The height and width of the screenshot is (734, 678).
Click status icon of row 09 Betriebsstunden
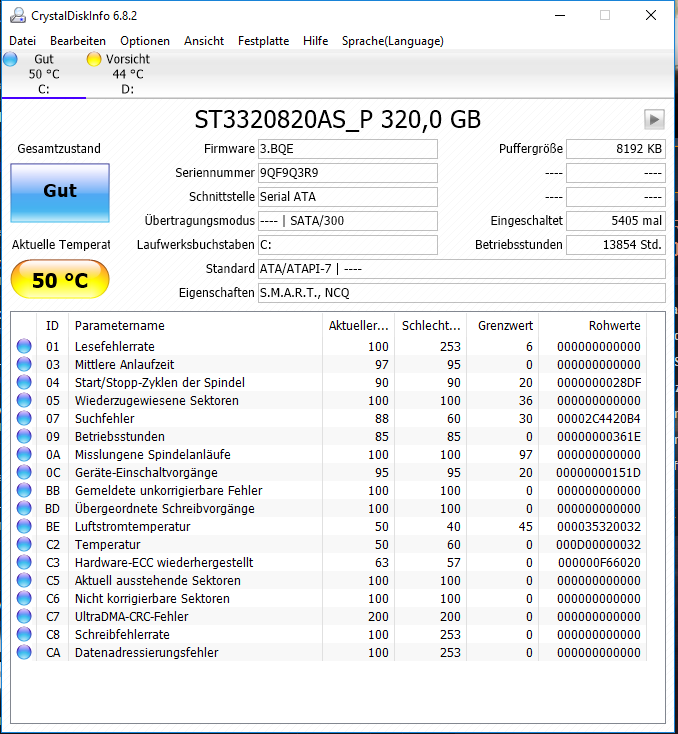pyautogui.click(x=24, y=436)
